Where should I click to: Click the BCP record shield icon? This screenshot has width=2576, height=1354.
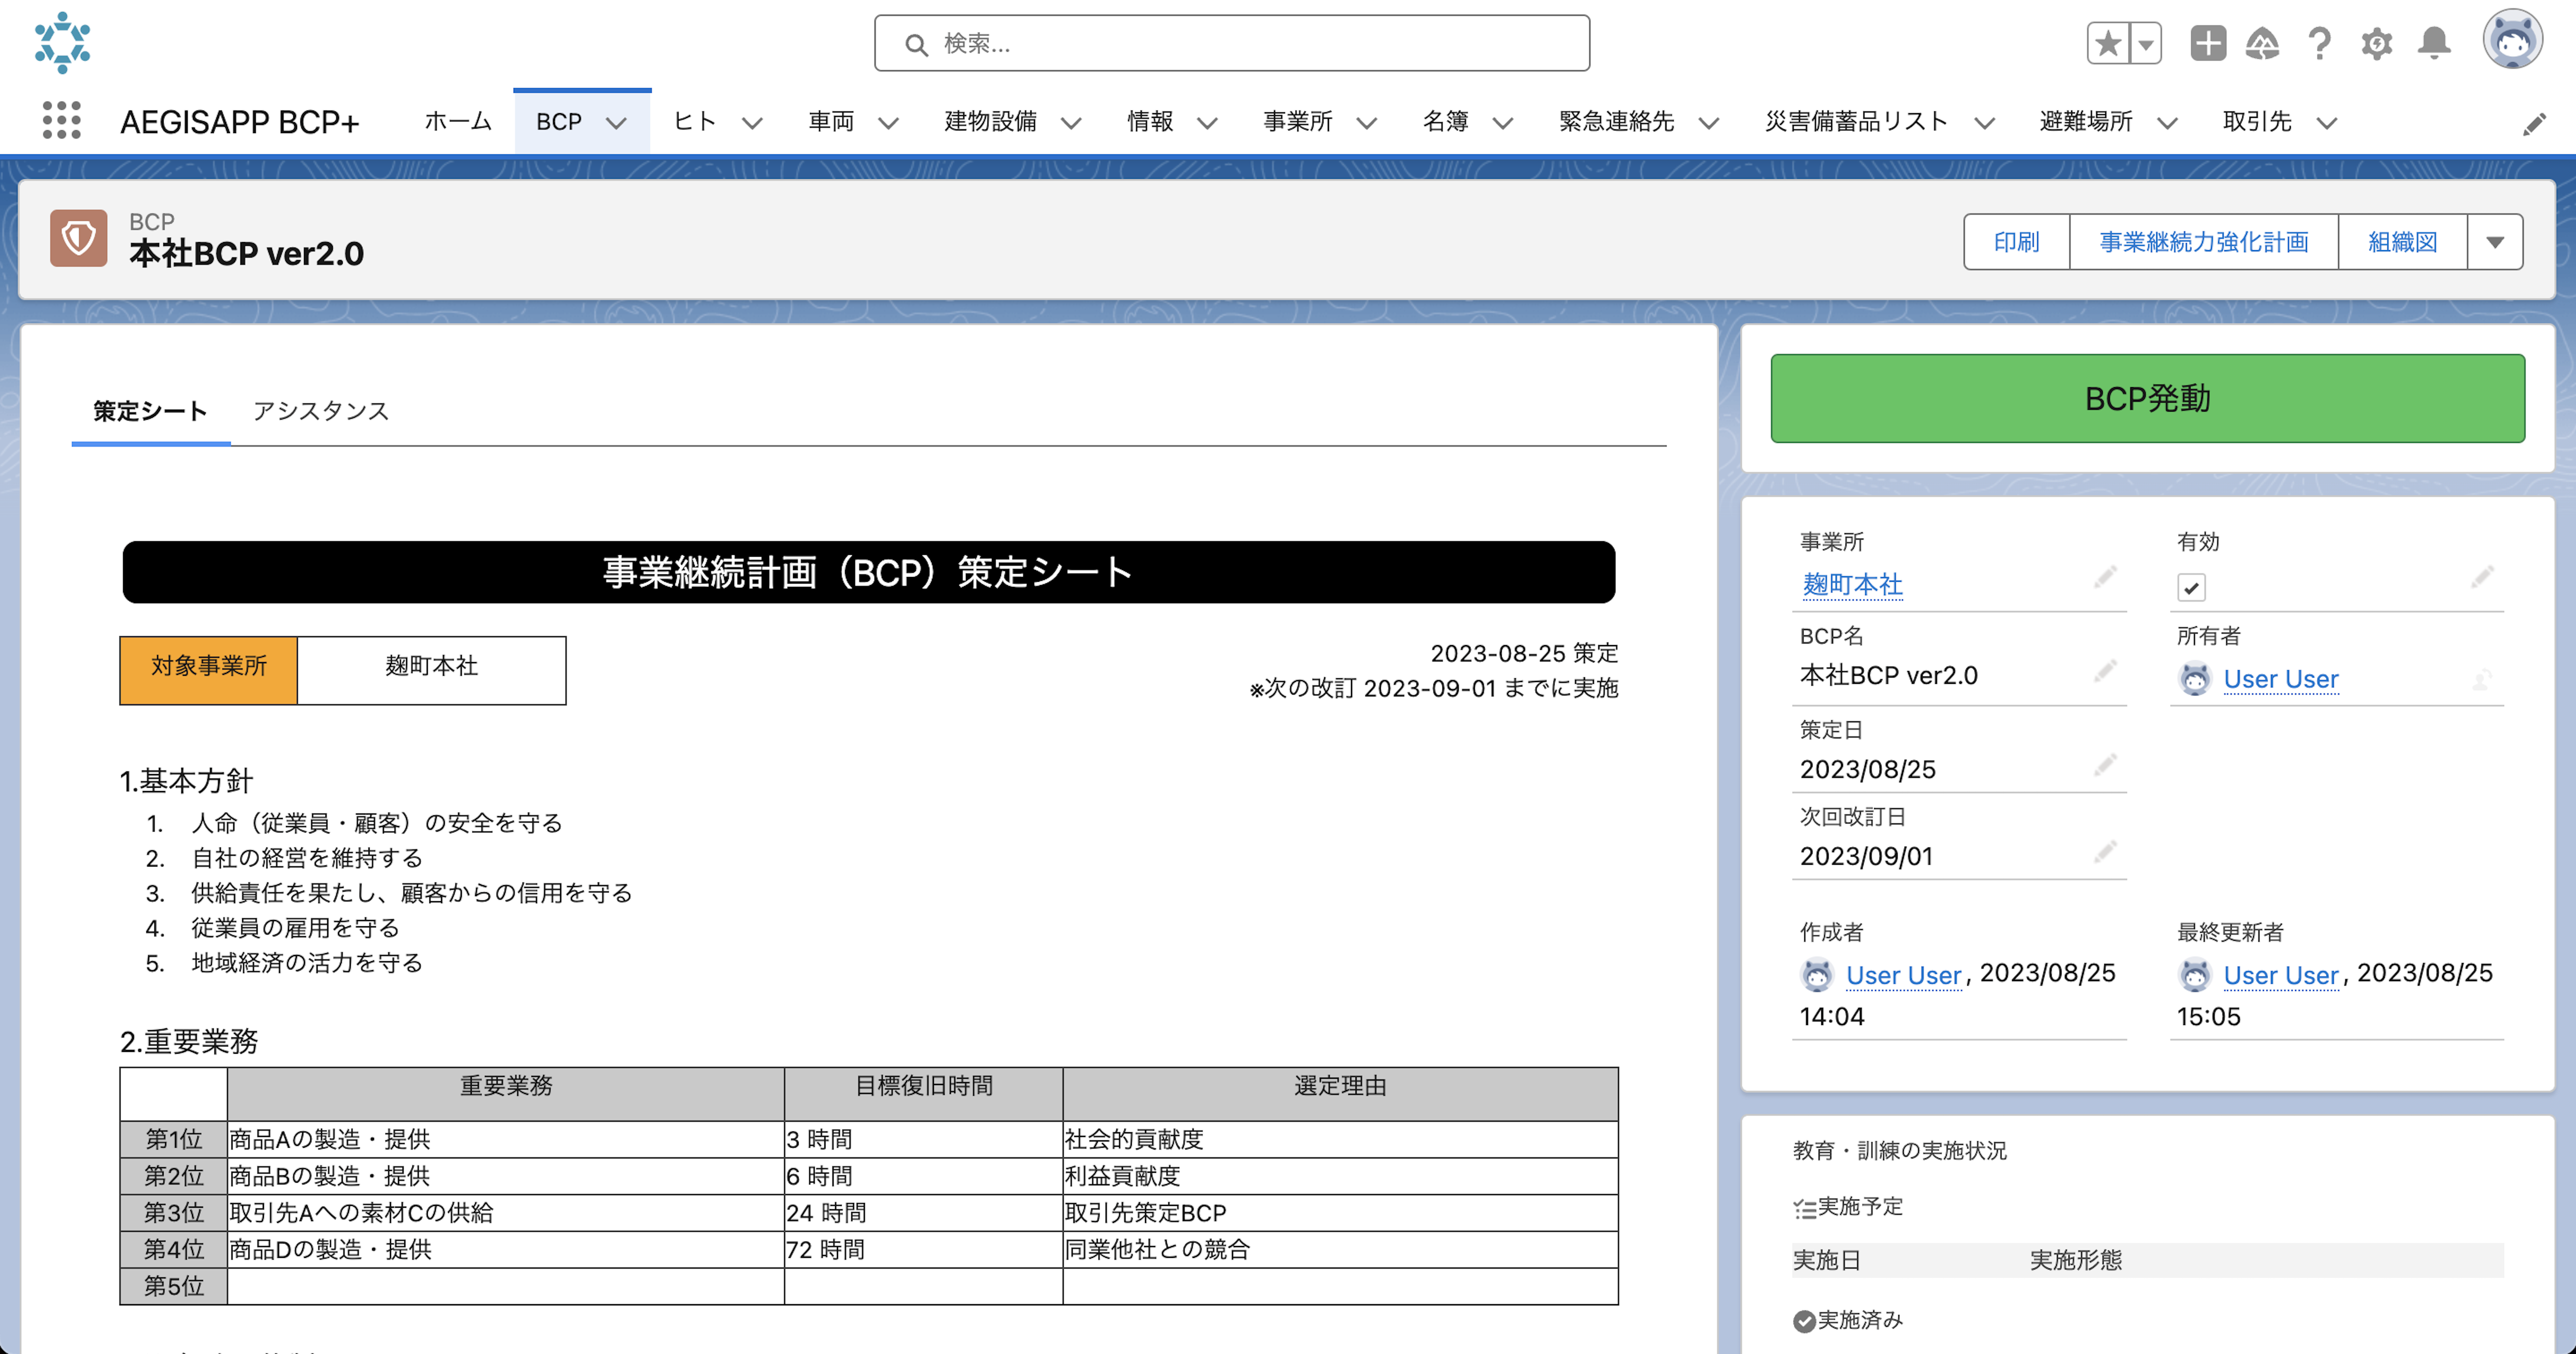79,238
